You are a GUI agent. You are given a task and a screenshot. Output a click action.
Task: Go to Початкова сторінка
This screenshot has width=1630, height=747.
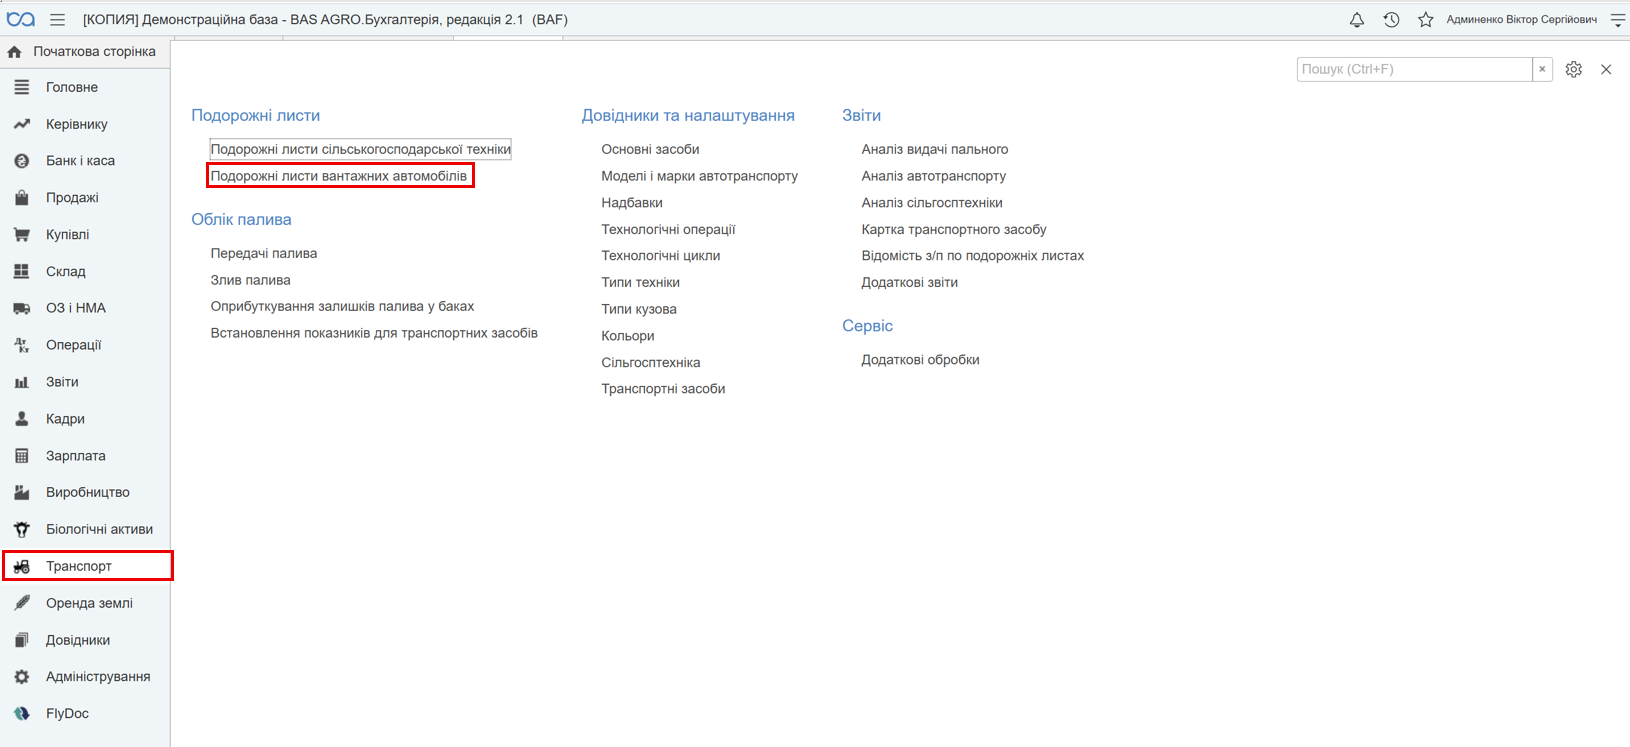point(85,51)
